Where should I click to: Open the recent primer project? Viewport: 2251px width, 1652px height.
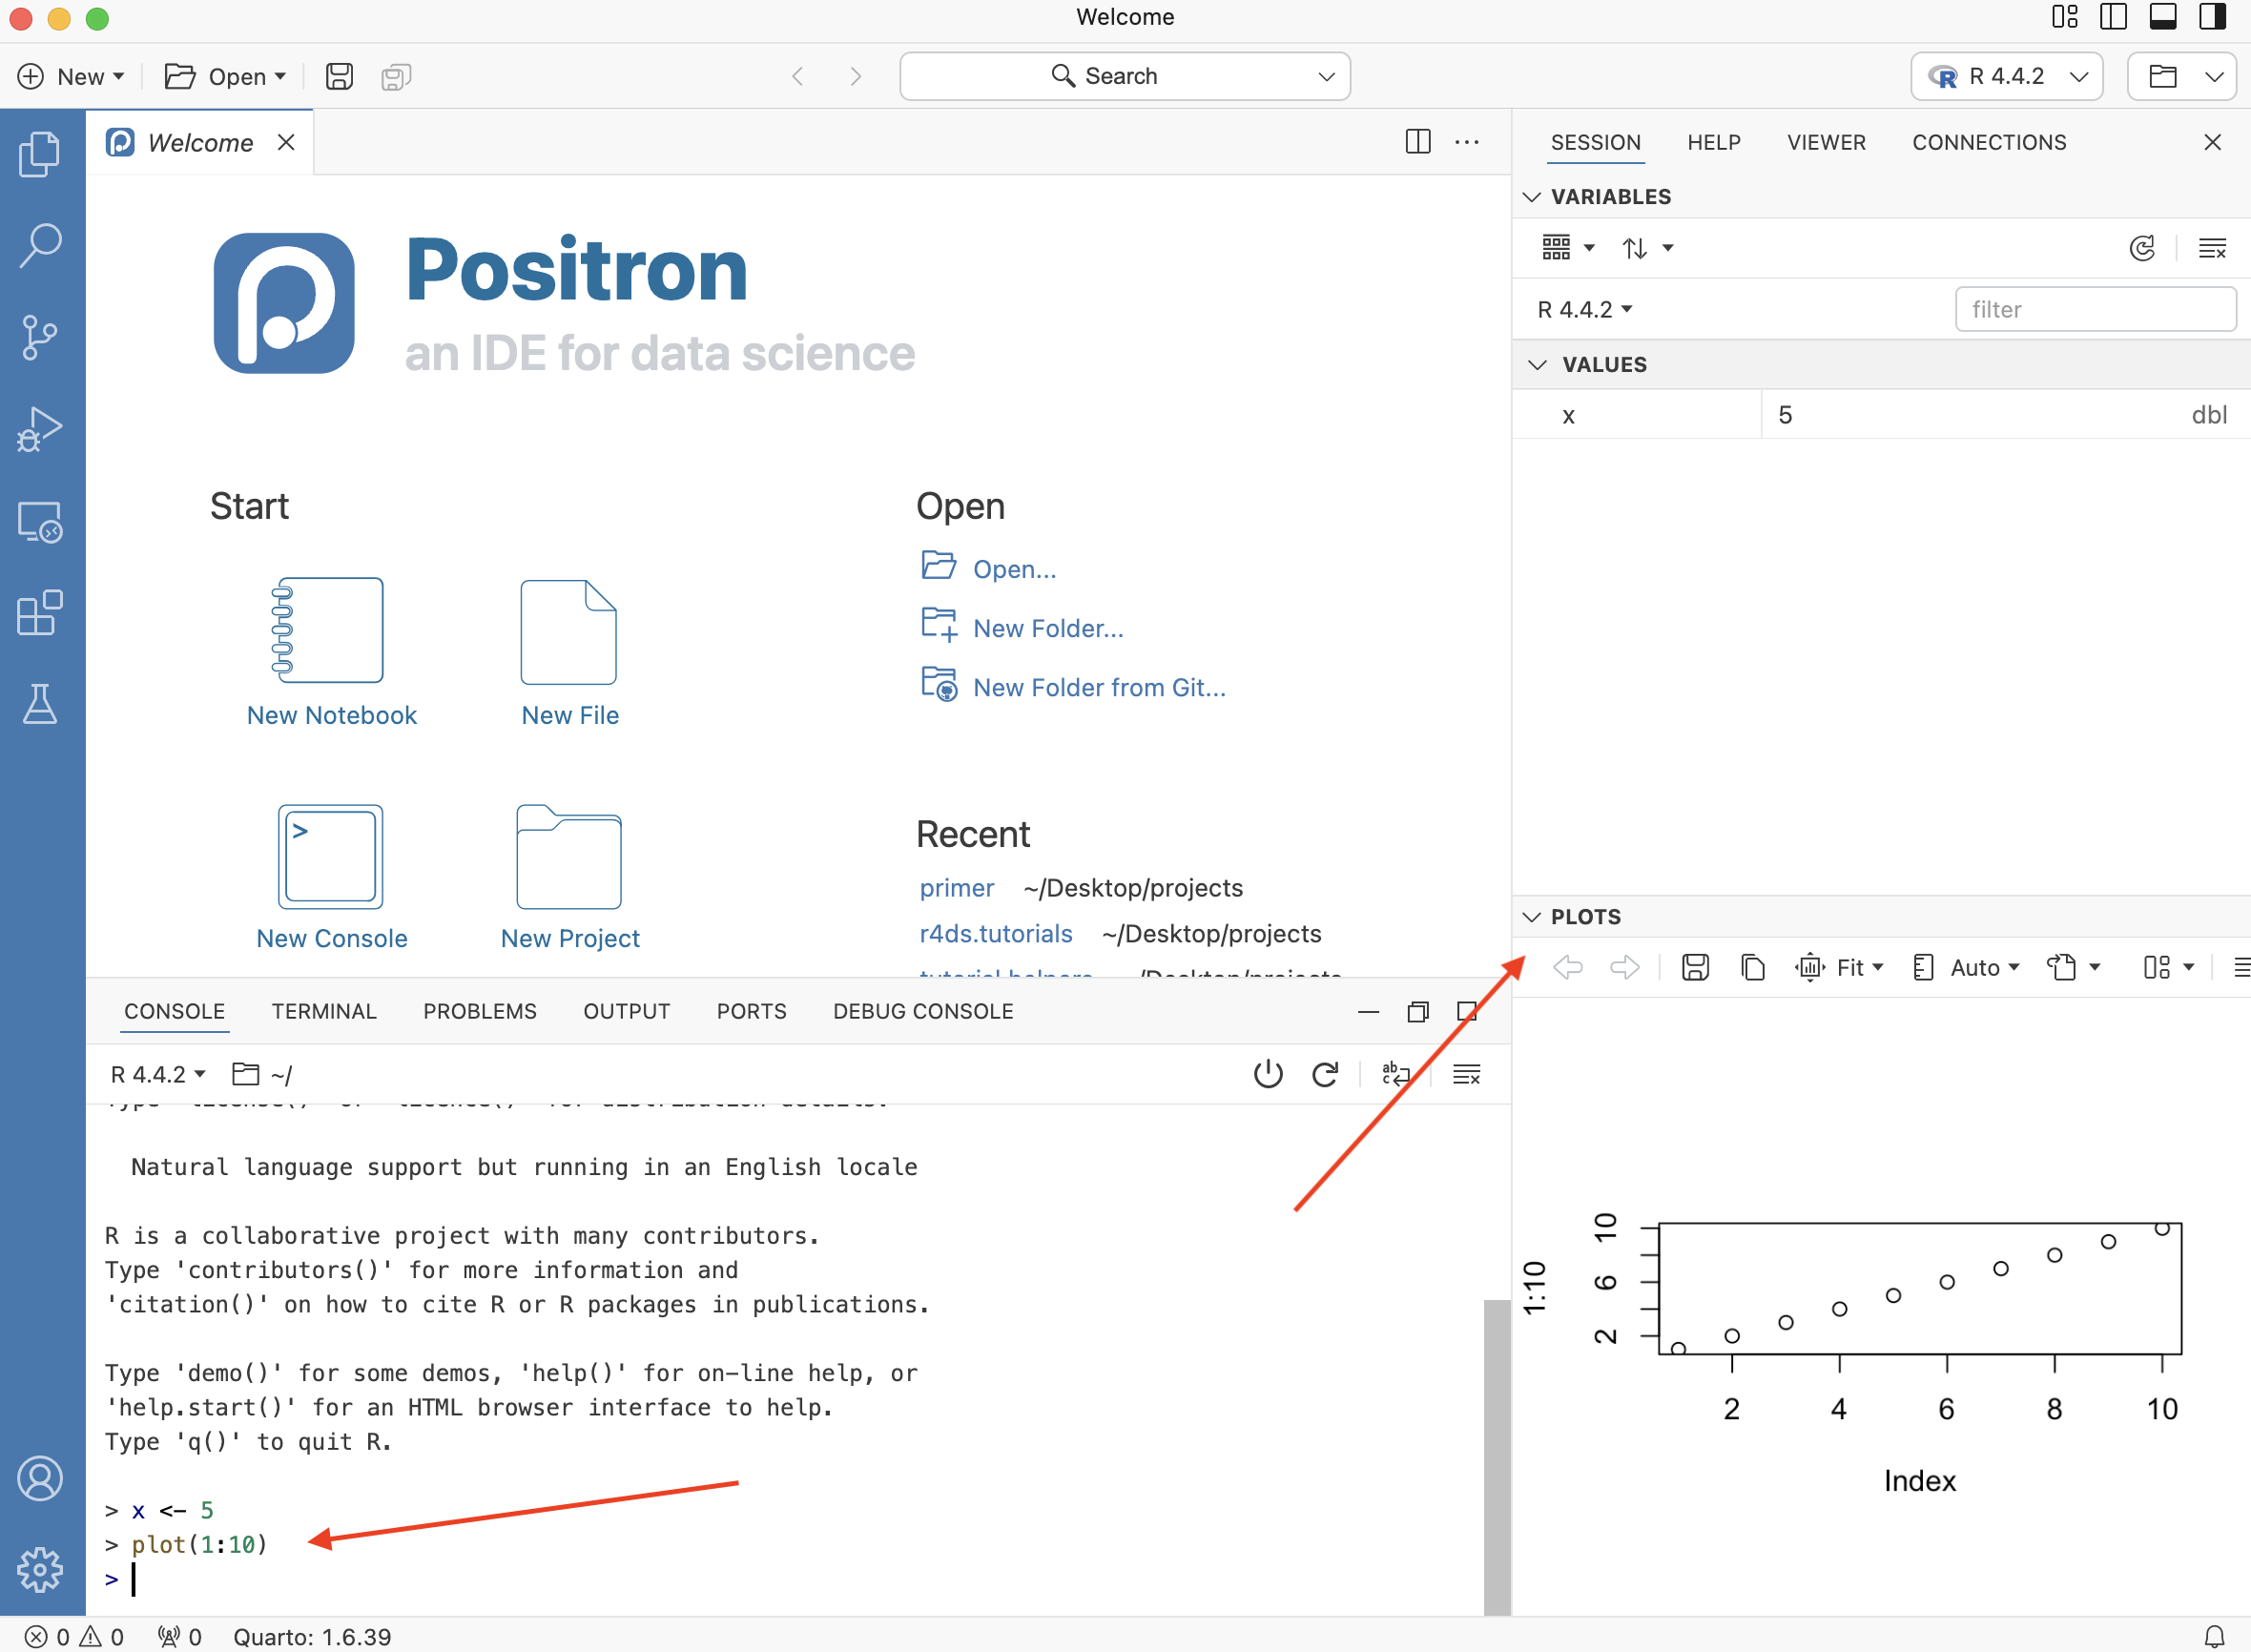957,888
